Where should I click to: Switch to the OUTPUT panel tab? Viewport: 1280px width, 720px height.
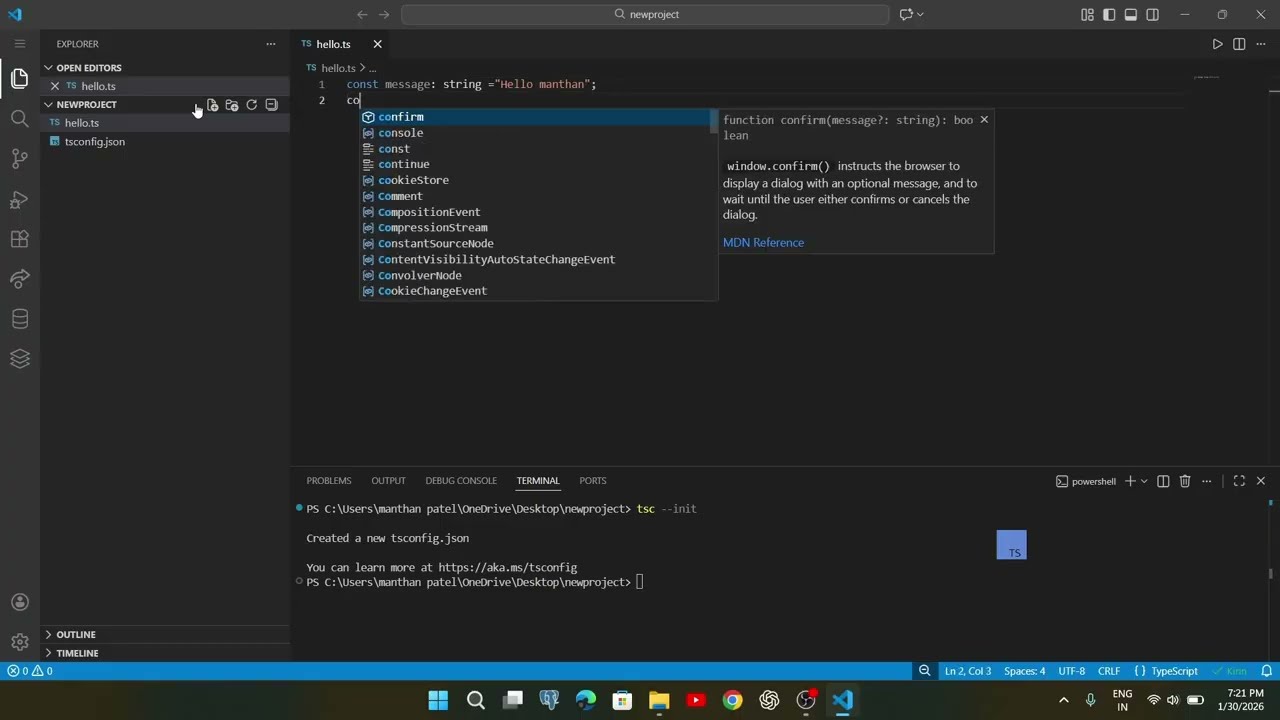[x=388, y=481]
